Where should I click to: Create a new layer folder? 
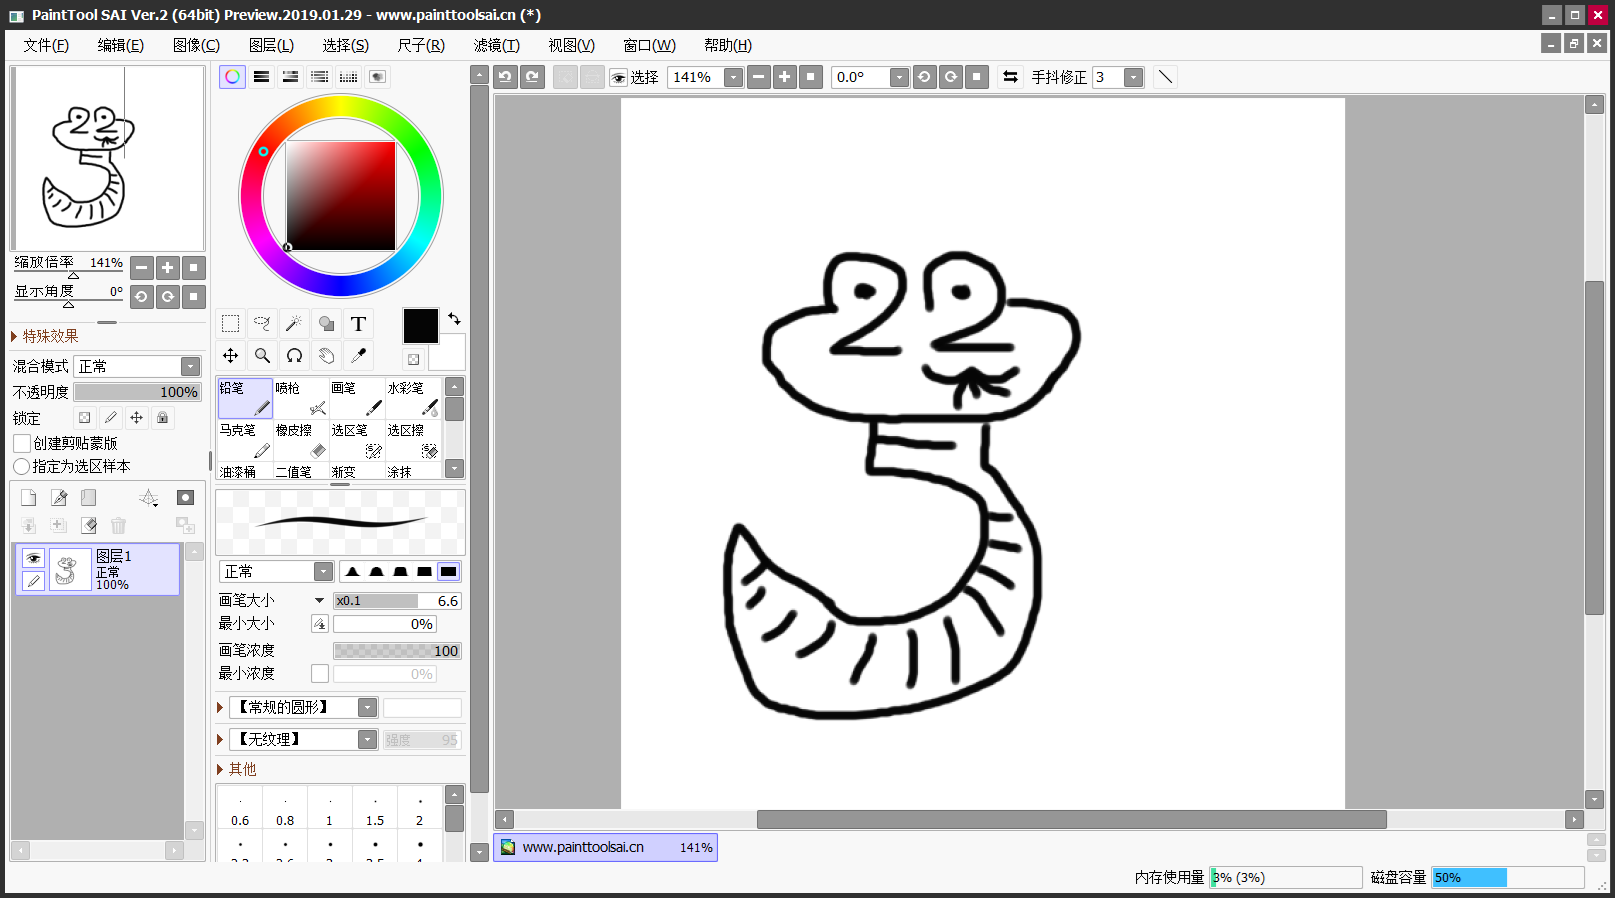coord(89,498)
